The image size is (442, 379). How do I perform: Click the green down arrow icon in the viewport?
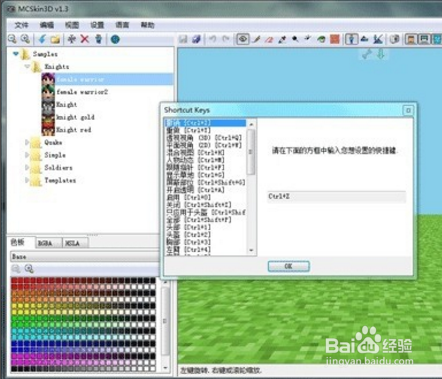pyautogui.click(x=381, y=54)
